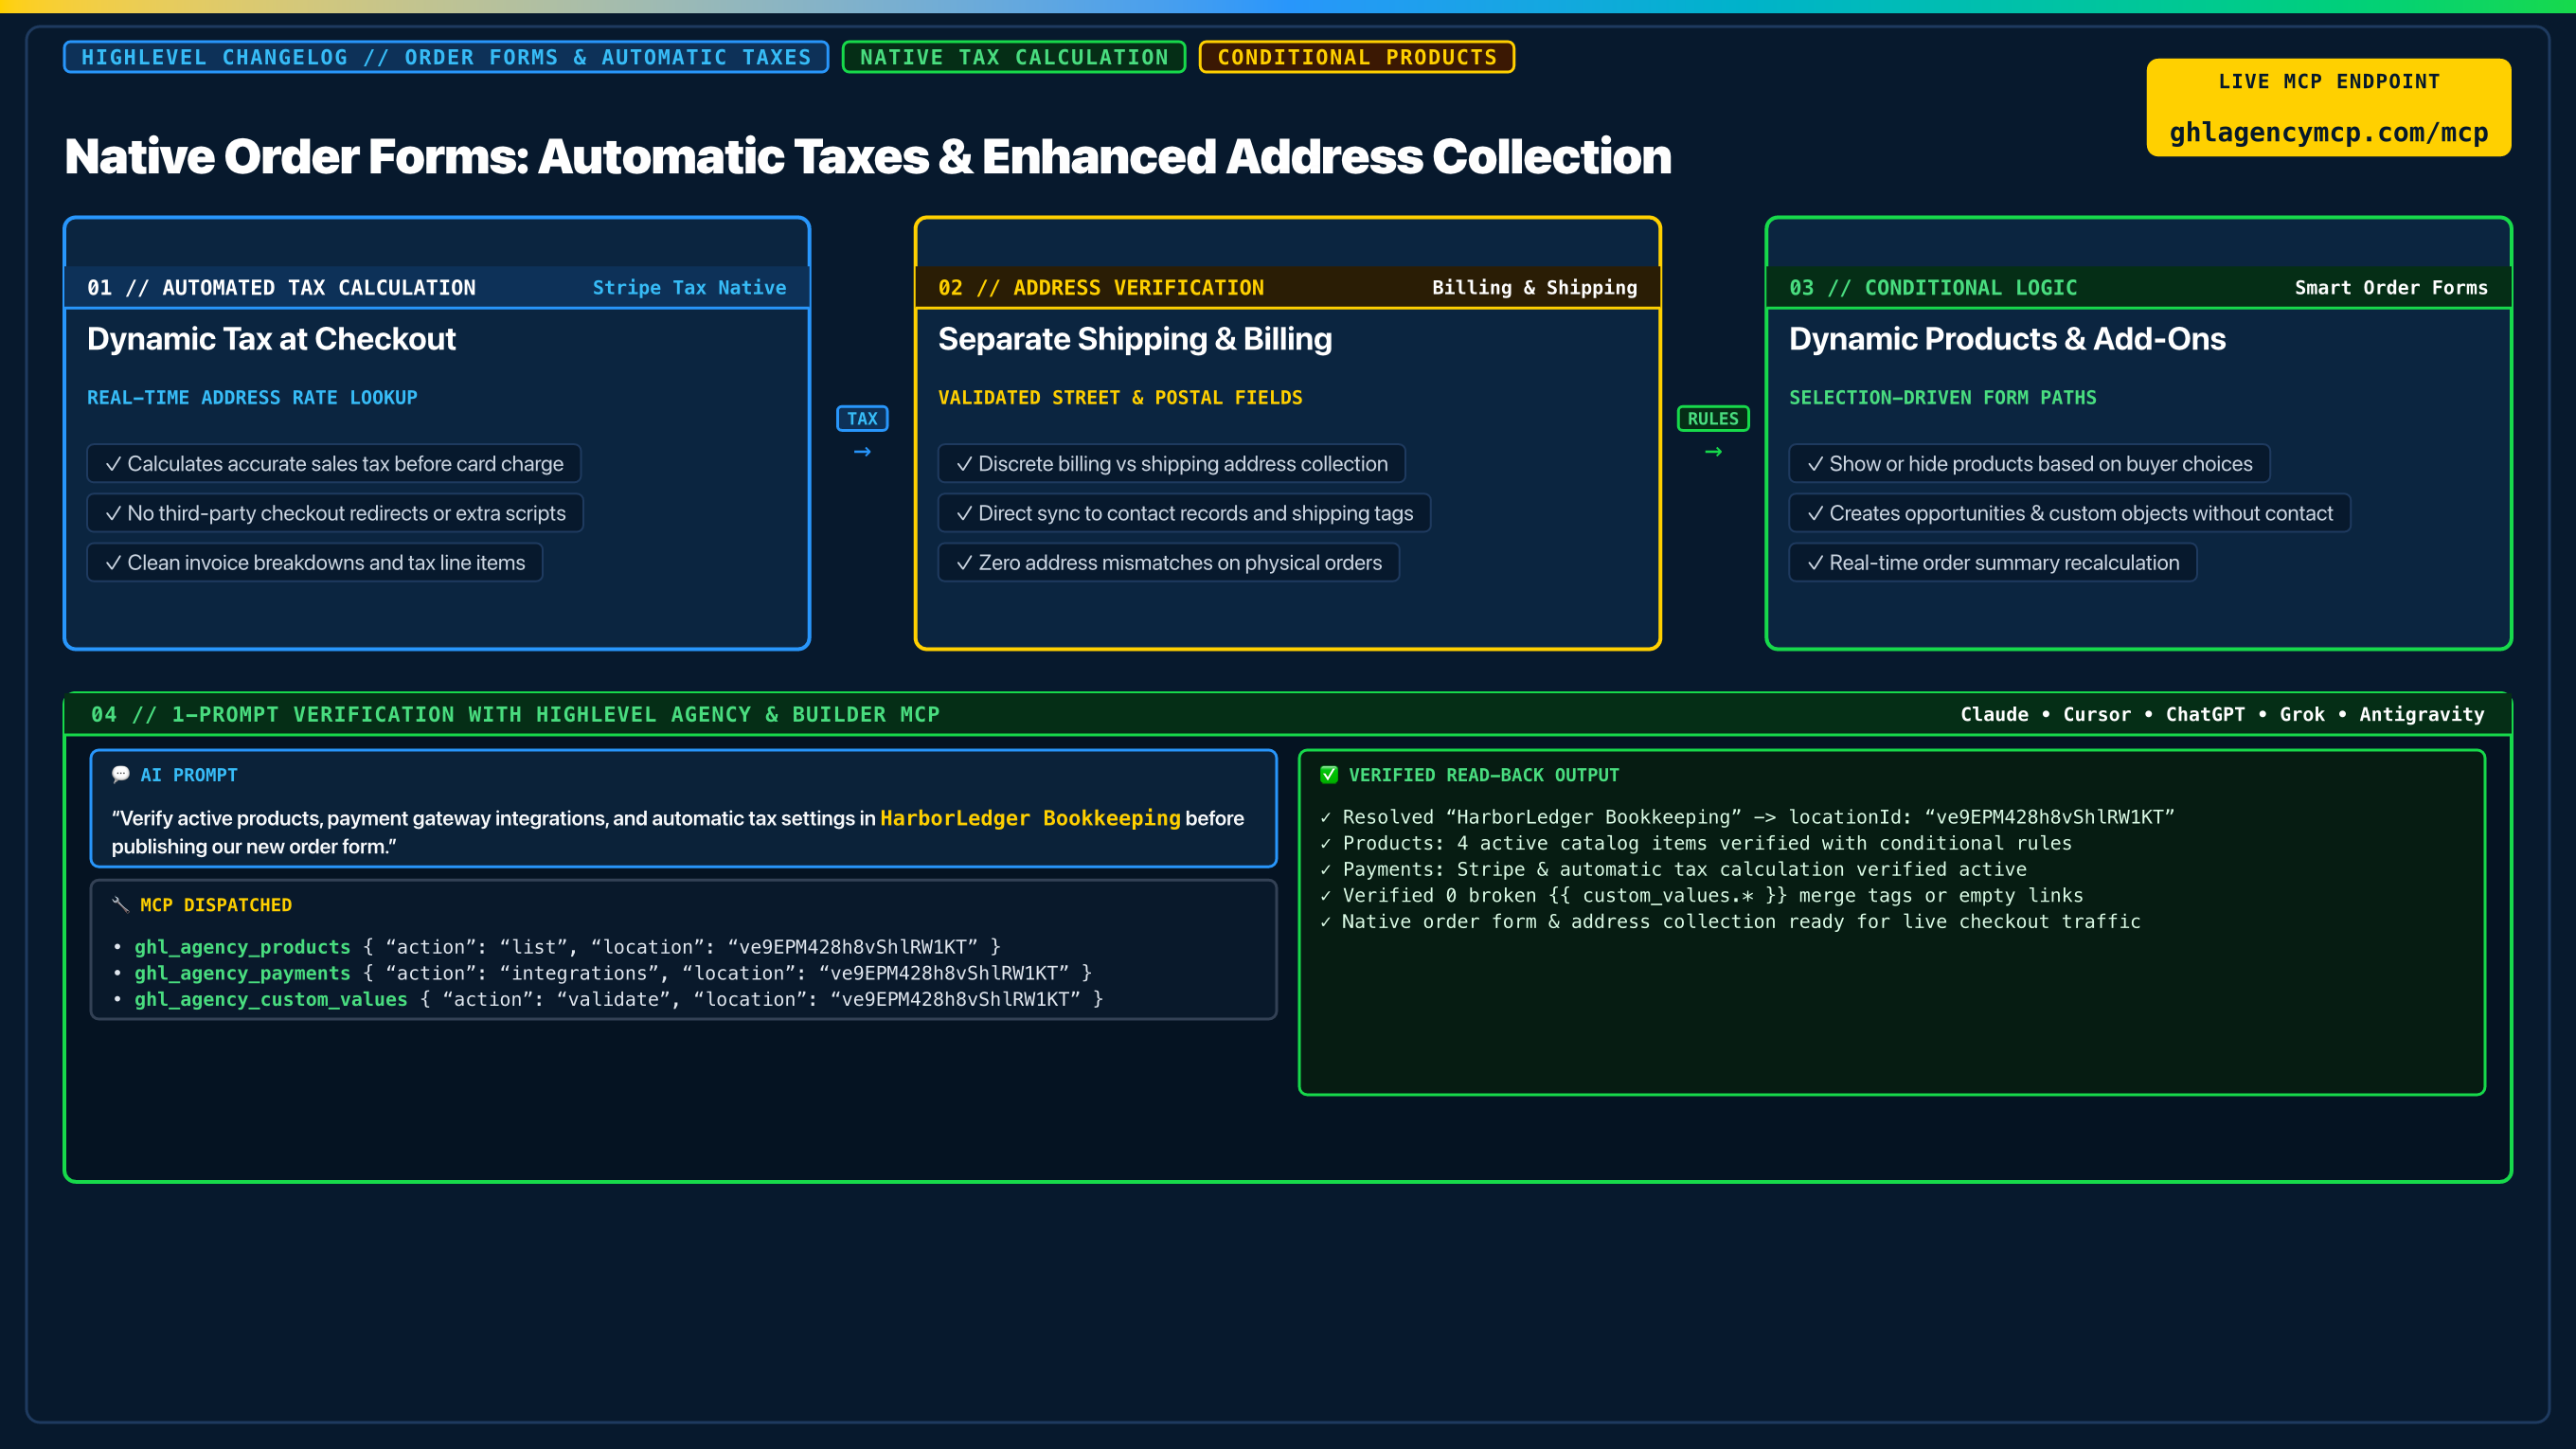This screenshot has height=1449, width=2576.
Task: Click 'Discrete billing vs shipping address collection'
Action: pos(1172,463)
